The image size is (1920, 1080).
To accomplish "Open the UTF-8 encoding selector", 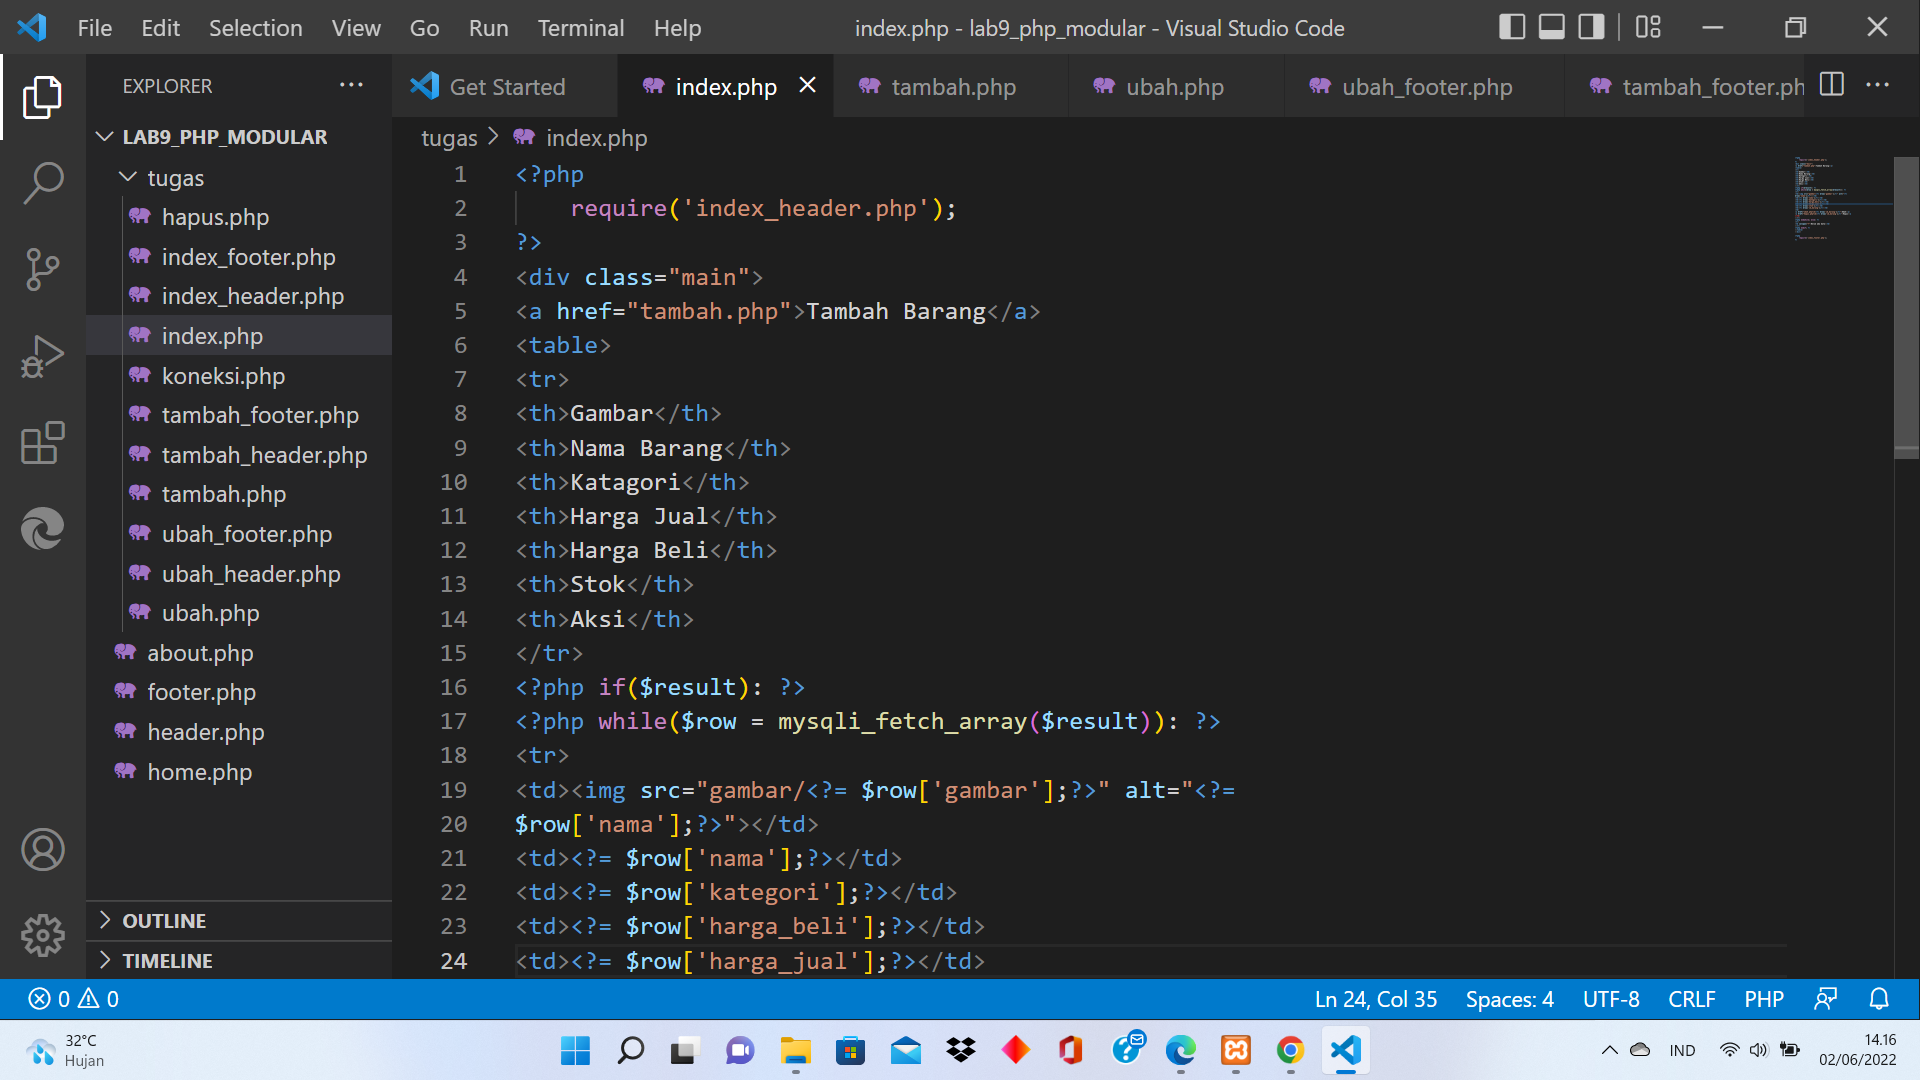I will pyautogui.click(x=1611, y=999).
